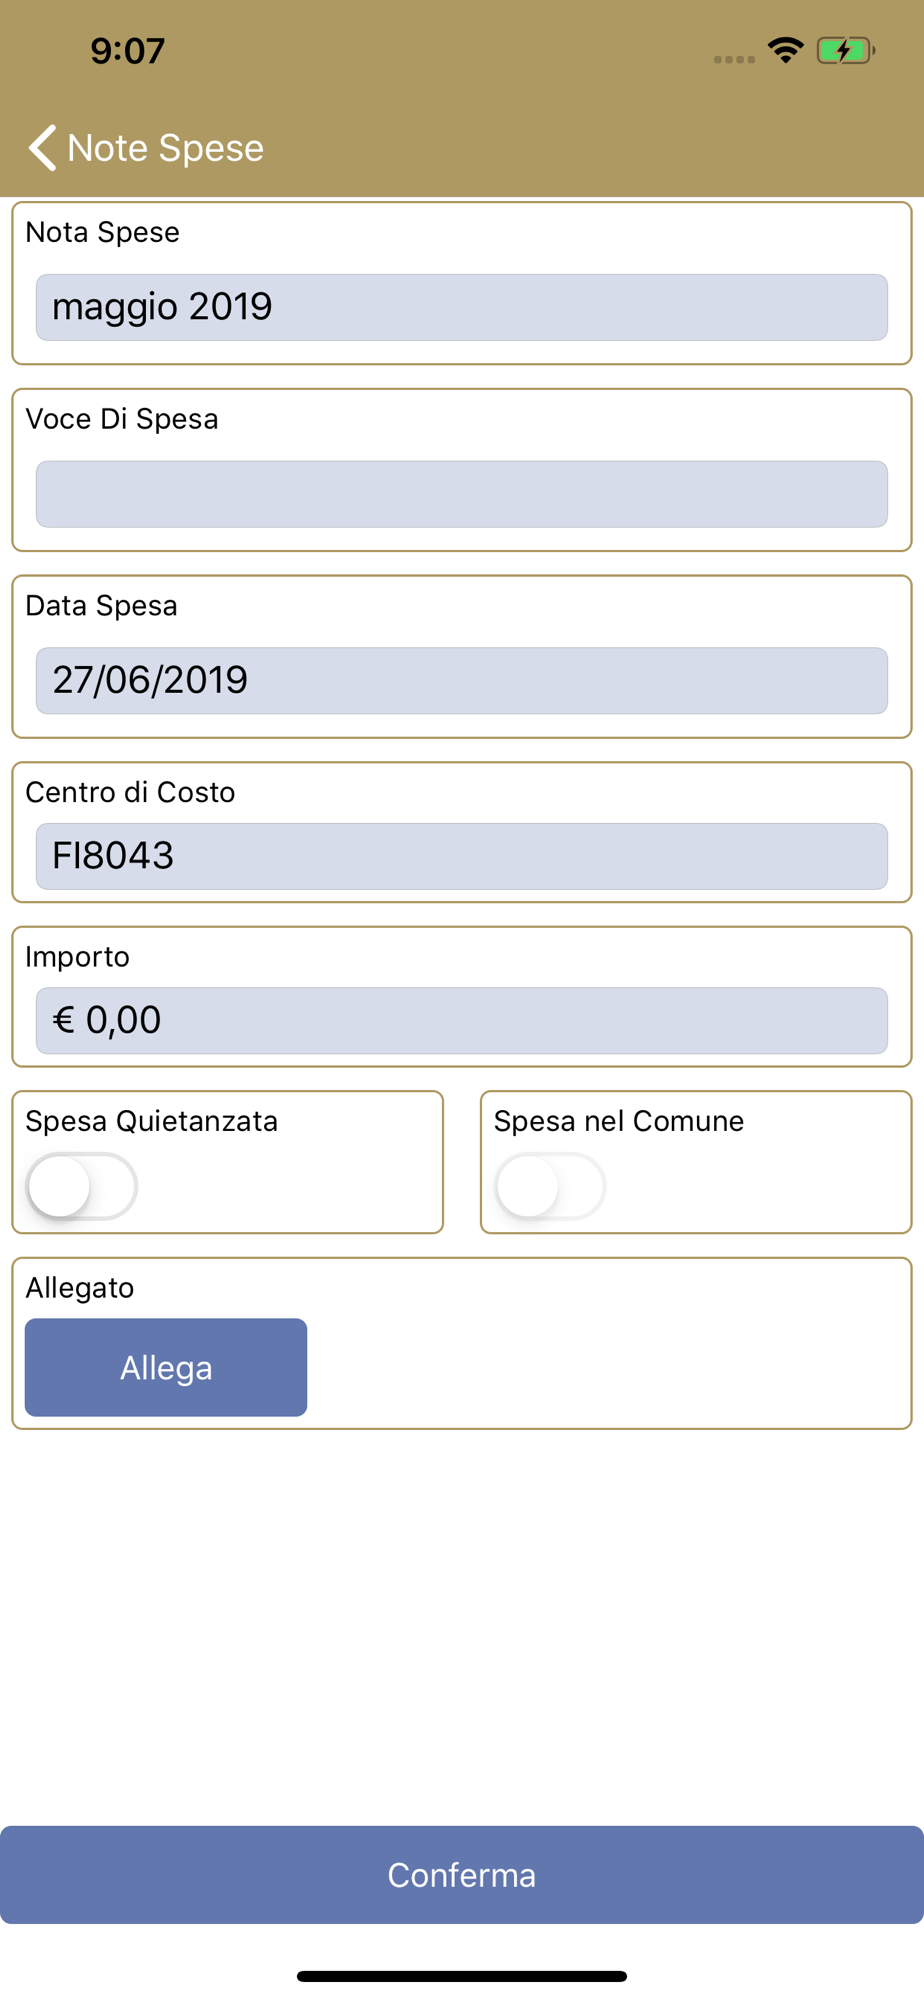Enable the Spesa nel Comune switch
Image resolution: width=924 pixels, height=2000 pixels.
[550, 1186]
